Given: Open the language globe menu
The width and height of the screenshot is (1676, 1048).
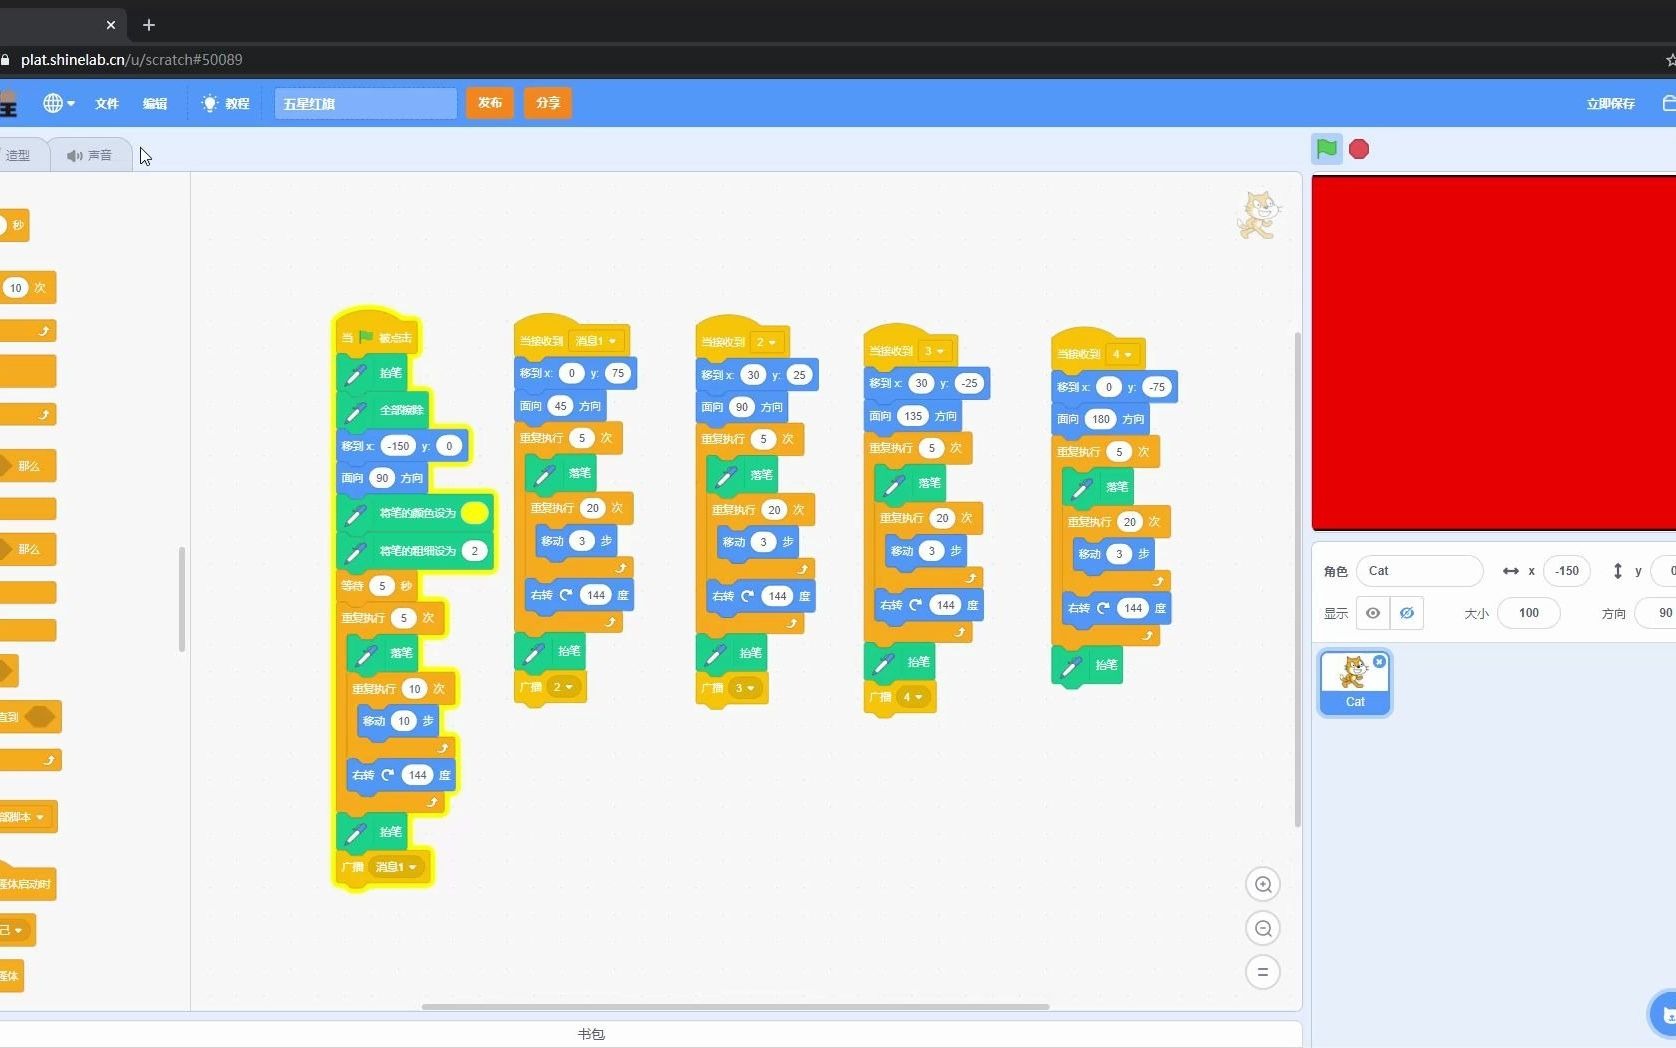Looking at the screenshot, I should (x=58, y=103).
